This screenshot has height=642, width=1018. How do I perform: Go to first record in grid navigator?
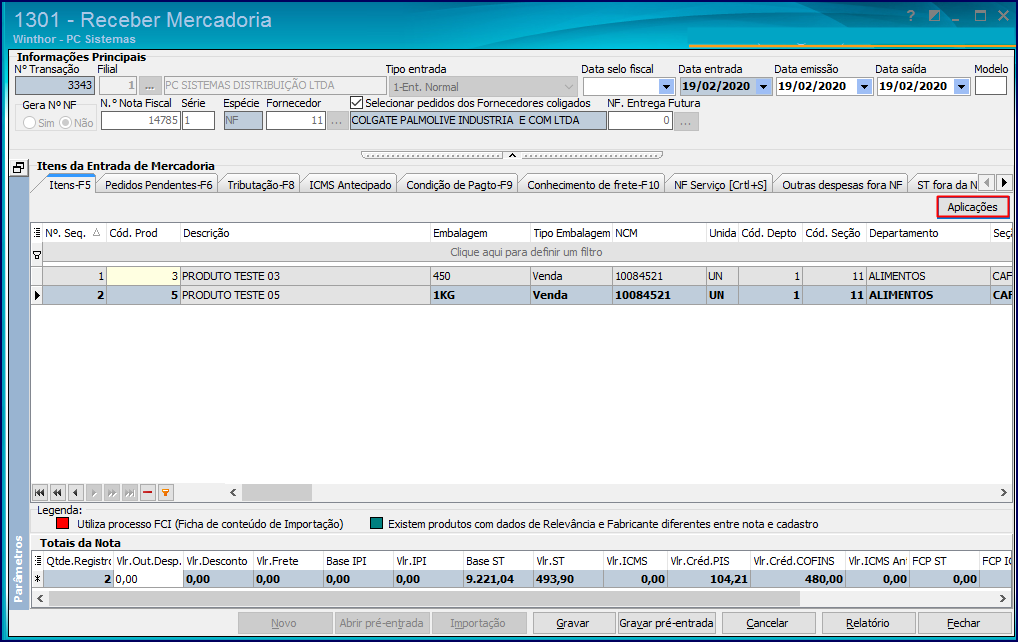(40, 493)
